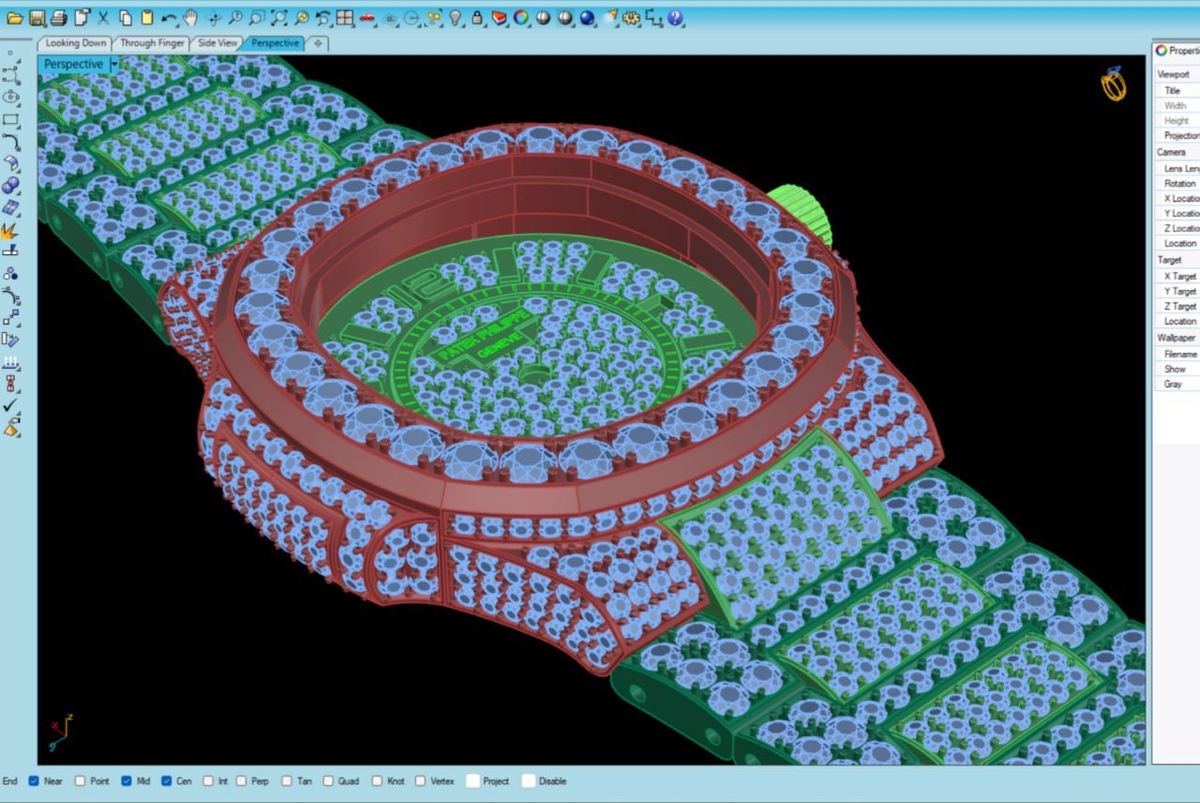This screenshot has width=1200, height=803.
Task: Click the Show option under Wallpaper
Action: [1178, 369]
